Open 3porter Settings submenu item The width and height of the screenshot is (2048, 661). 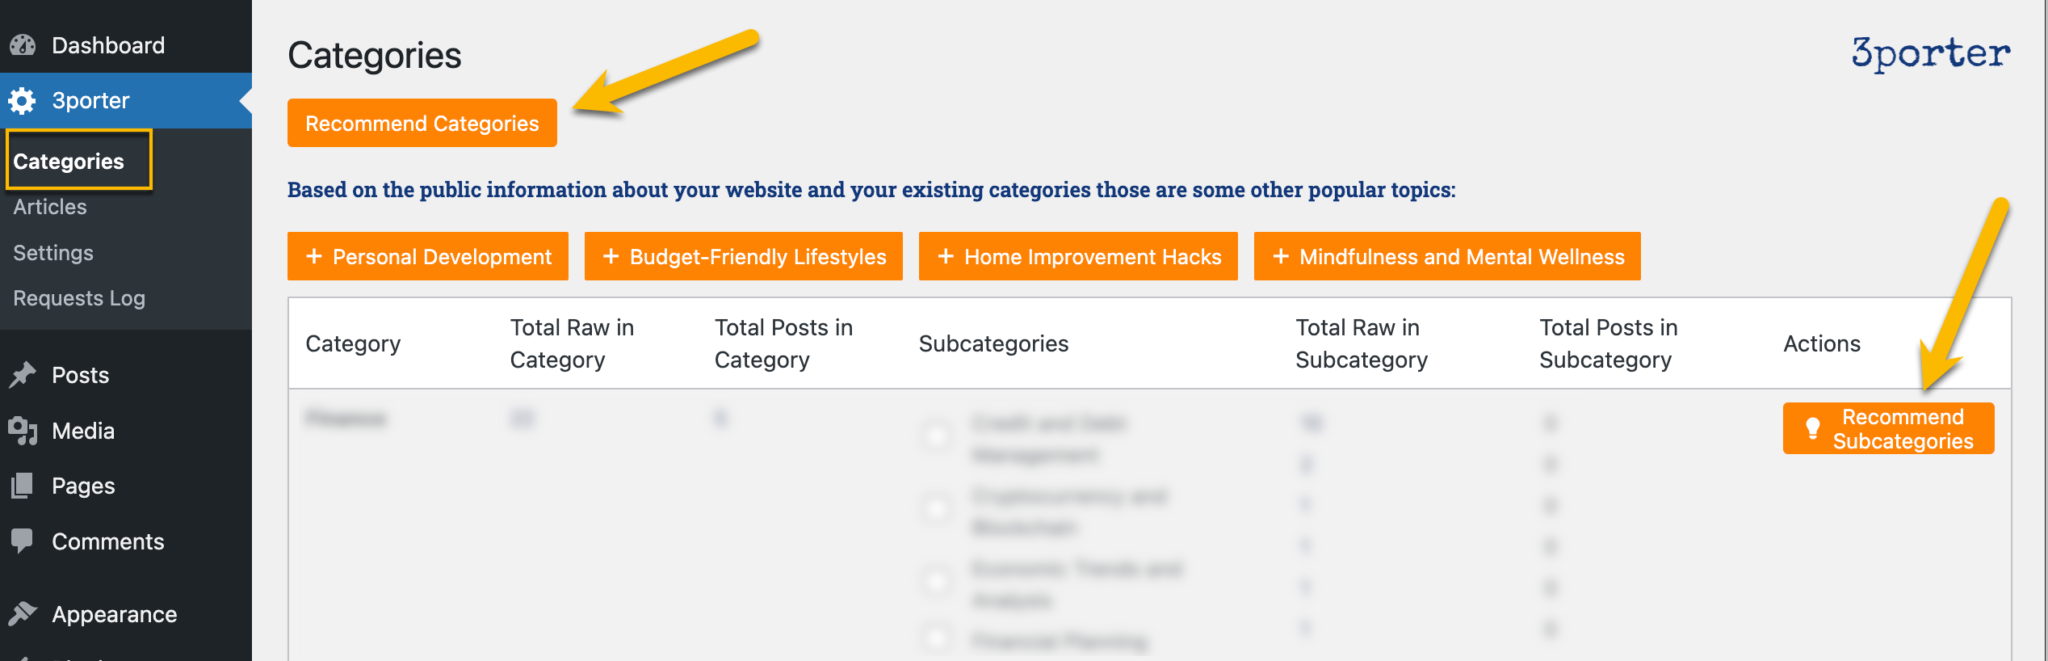point(53,253)
